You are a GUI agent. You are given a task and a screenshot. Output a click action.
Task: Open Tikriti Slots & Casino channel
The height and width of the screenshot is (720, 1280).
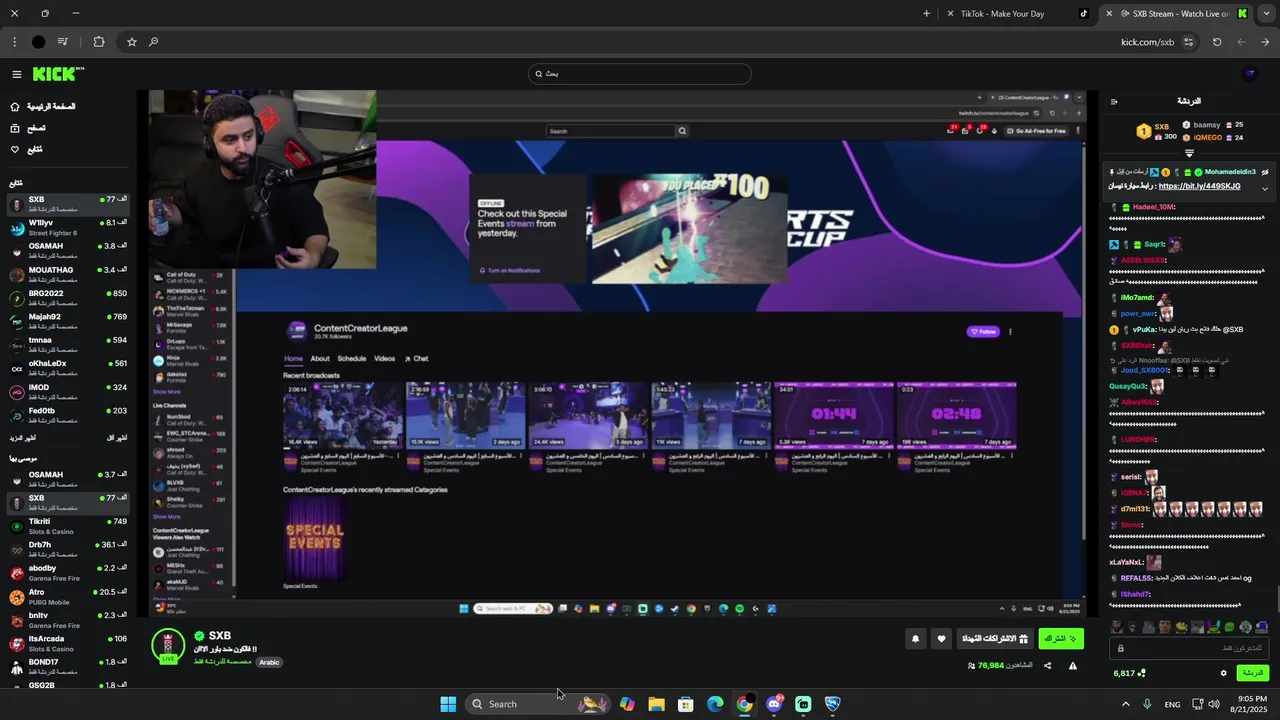point(67,526)
